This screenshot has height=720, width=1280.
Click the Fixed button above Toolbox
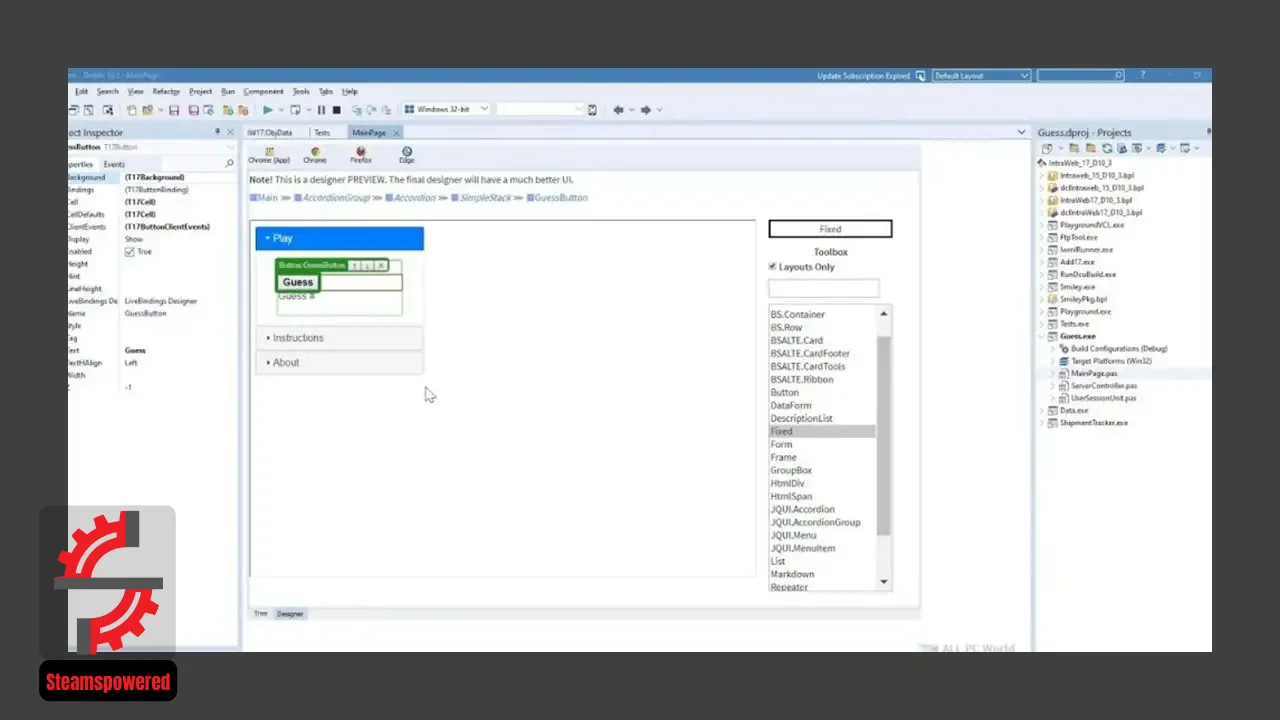(830, 229)
